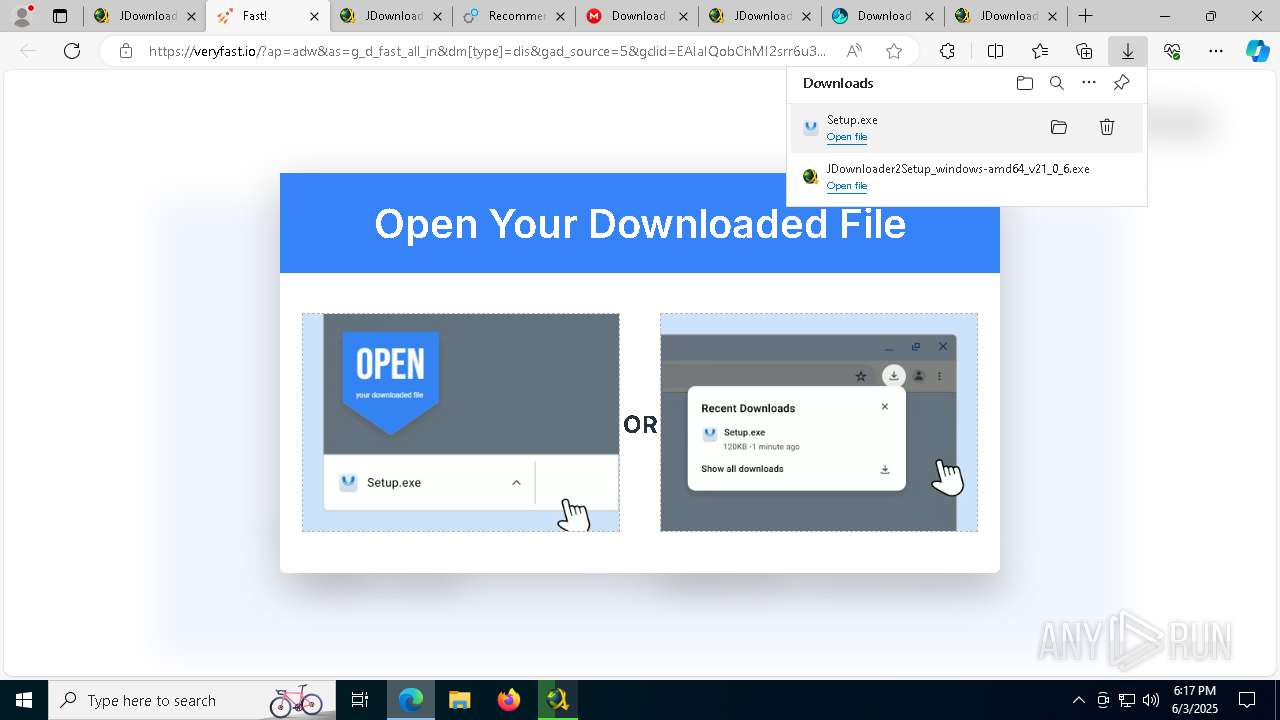Open Edge Settings and more menu
Viewport: 1280px width, 720px height.
point(1216,51)
